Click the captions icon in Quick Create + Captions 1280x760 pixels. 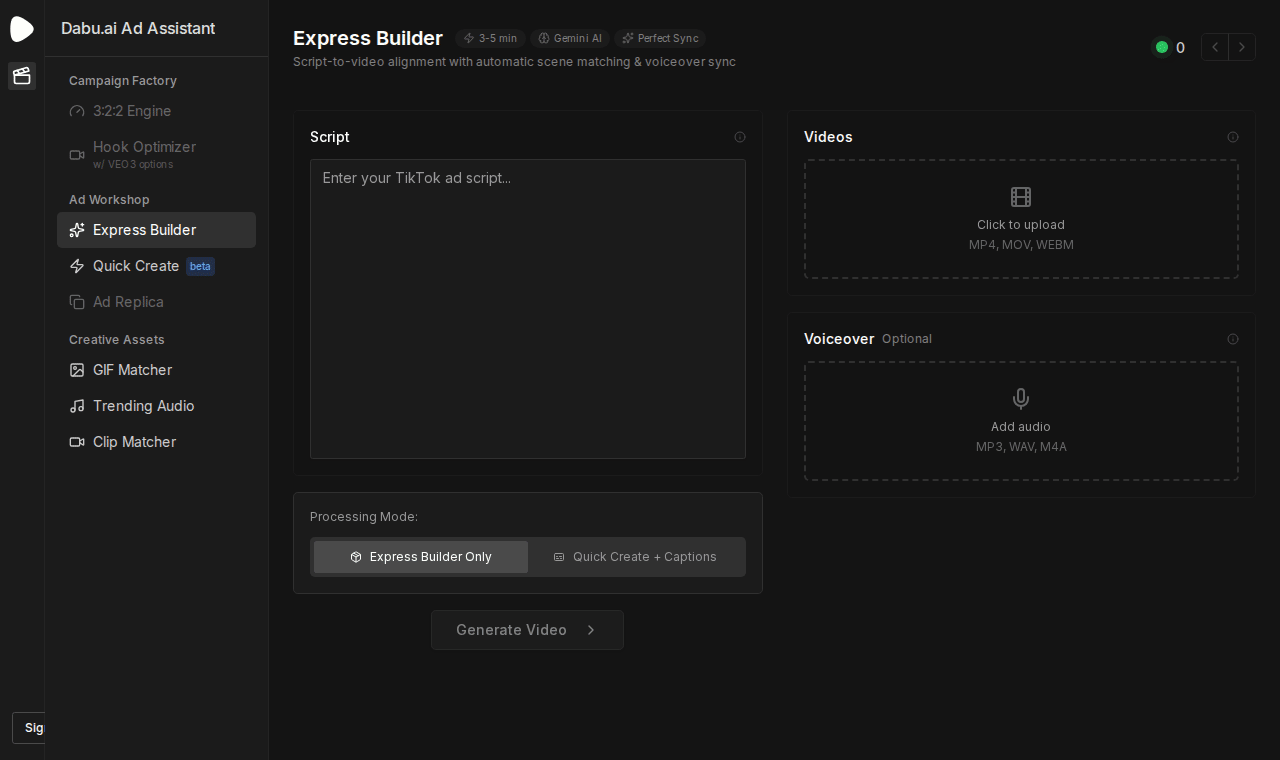click(559, 557)
